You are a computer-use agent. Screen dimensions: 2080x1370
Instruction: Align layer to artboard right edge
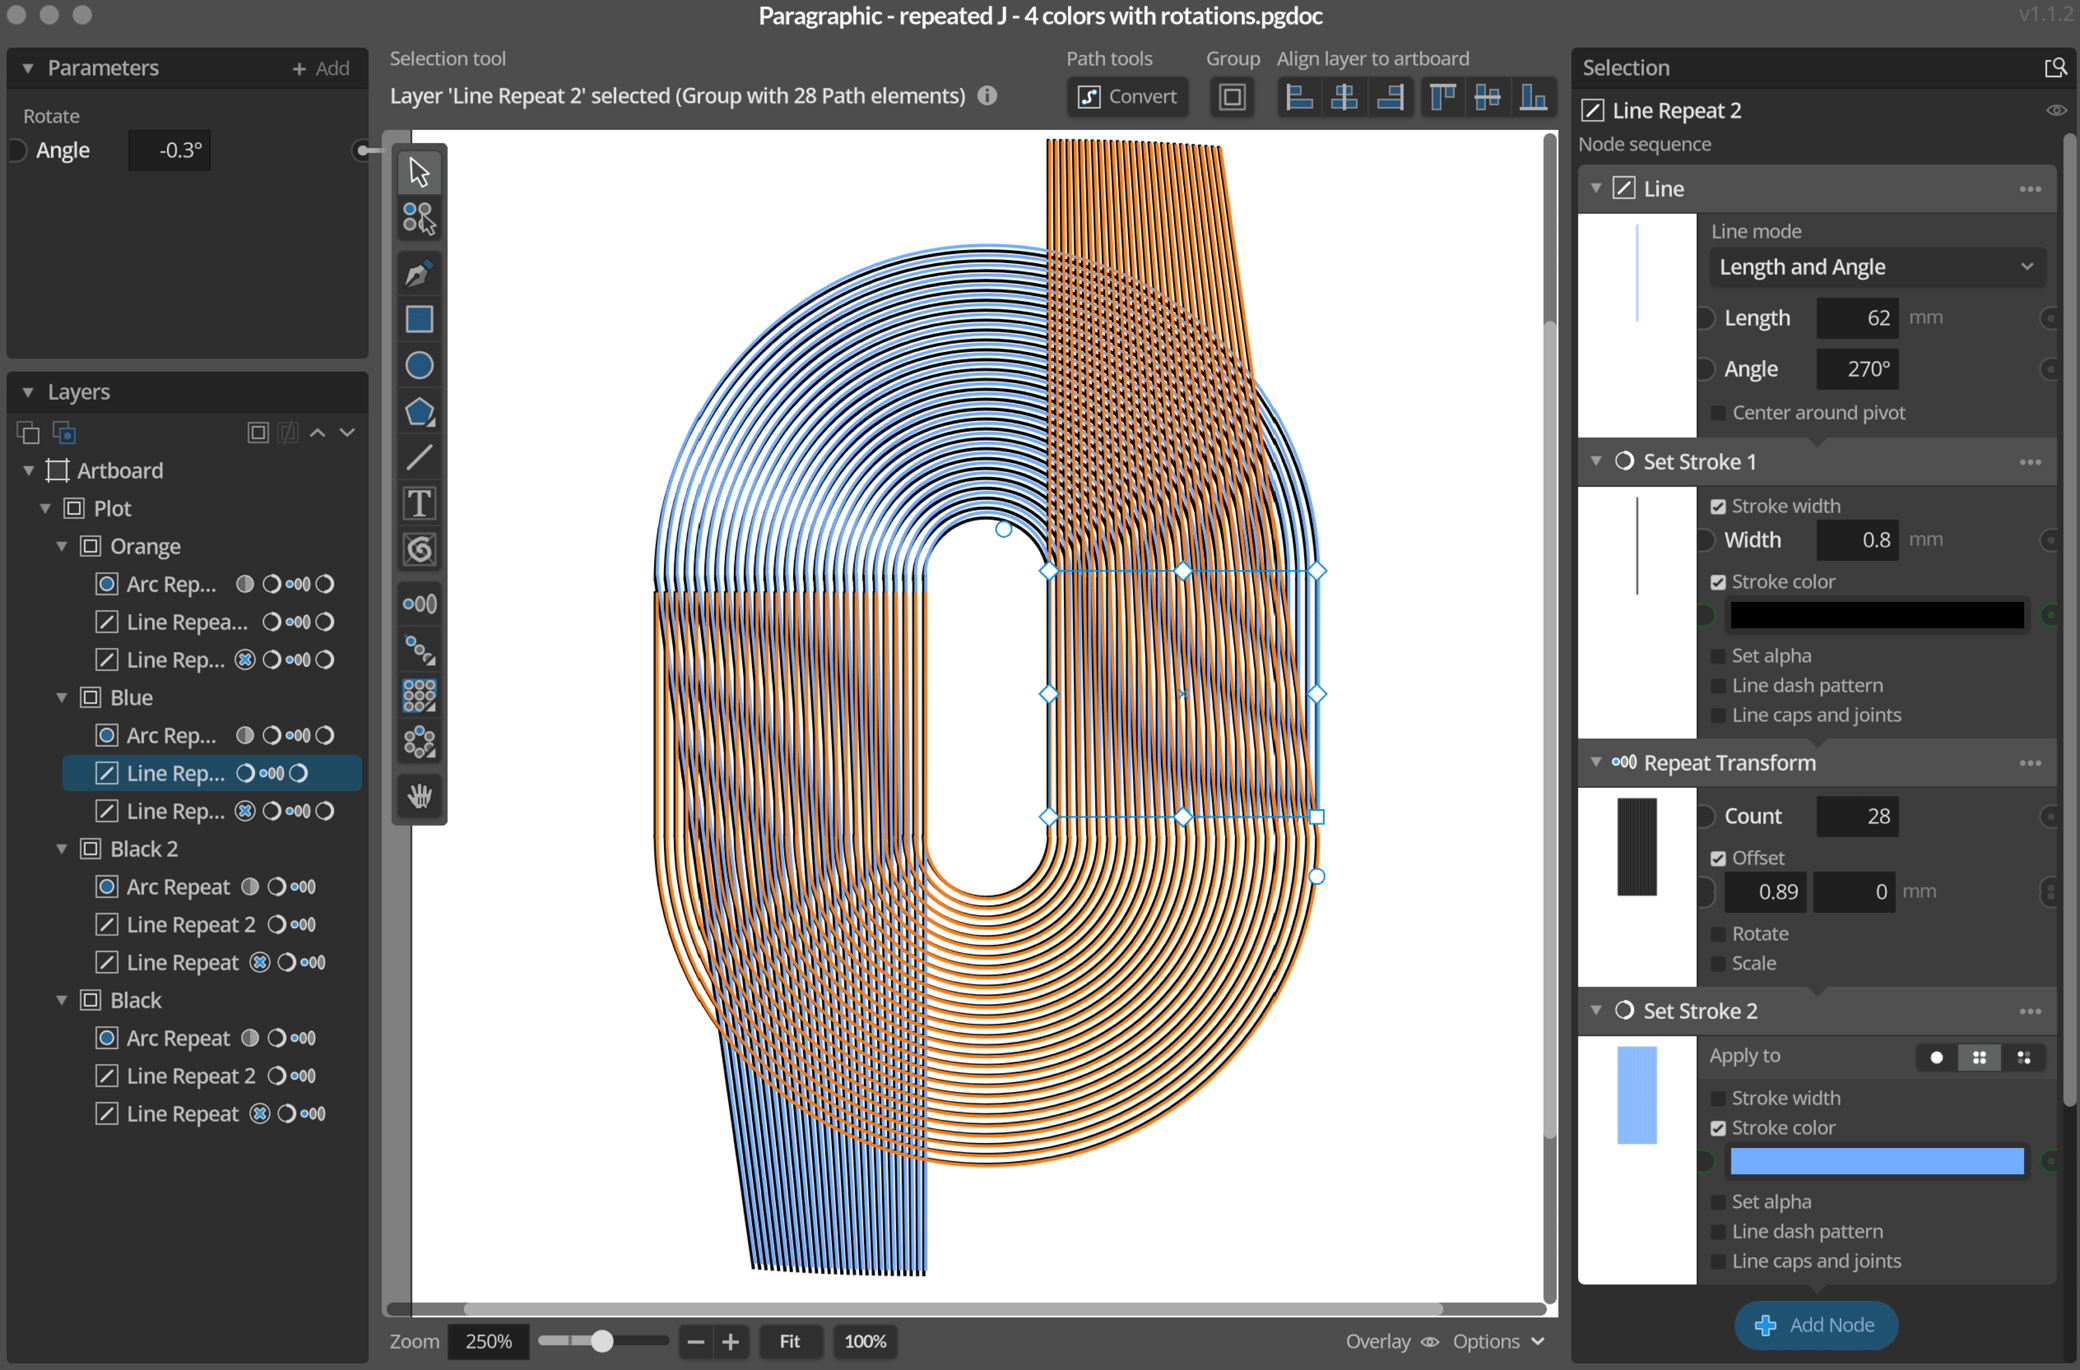tap(1390, 97)
